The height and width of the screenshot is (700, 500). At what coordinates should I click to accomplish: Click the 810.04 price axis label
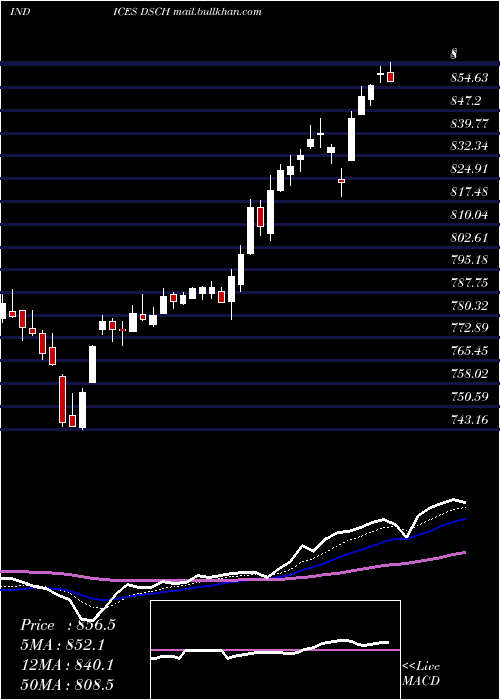[469, 215]
